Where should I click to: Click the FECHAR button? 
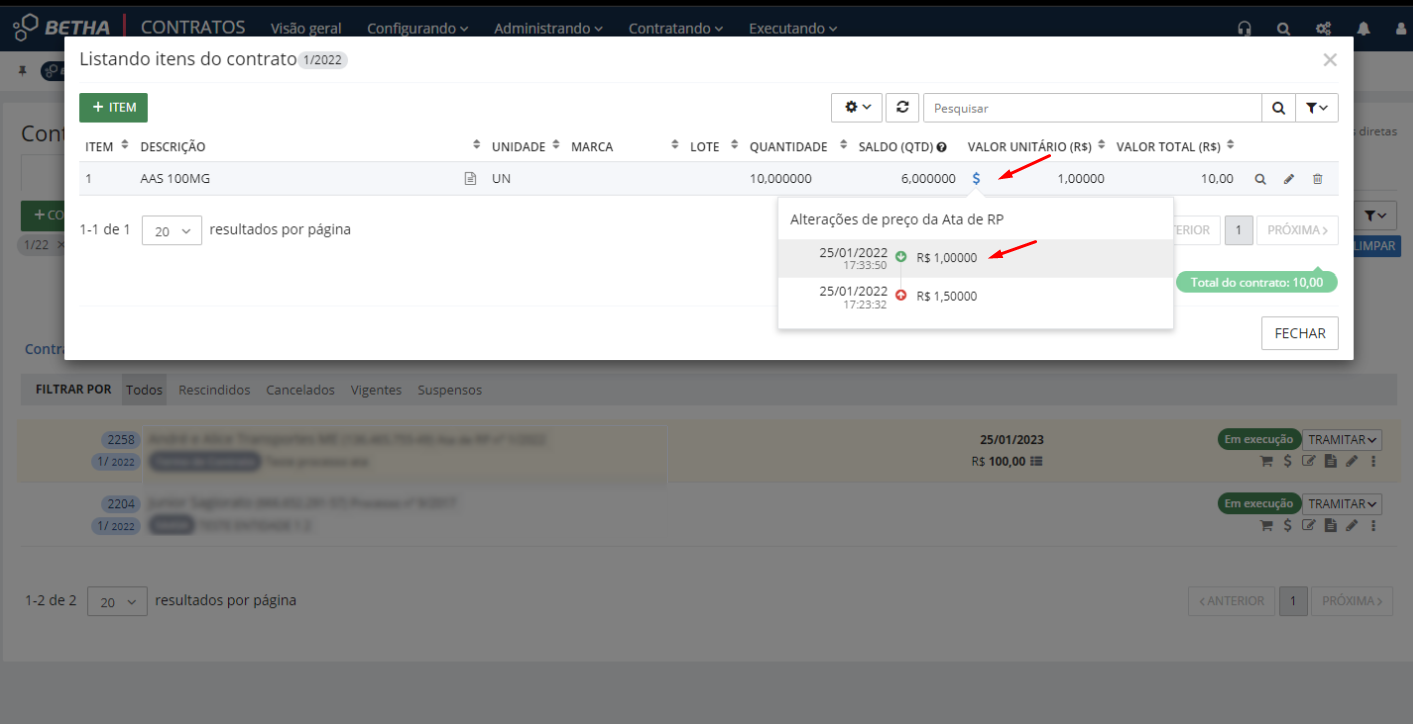coord(1300,333)
